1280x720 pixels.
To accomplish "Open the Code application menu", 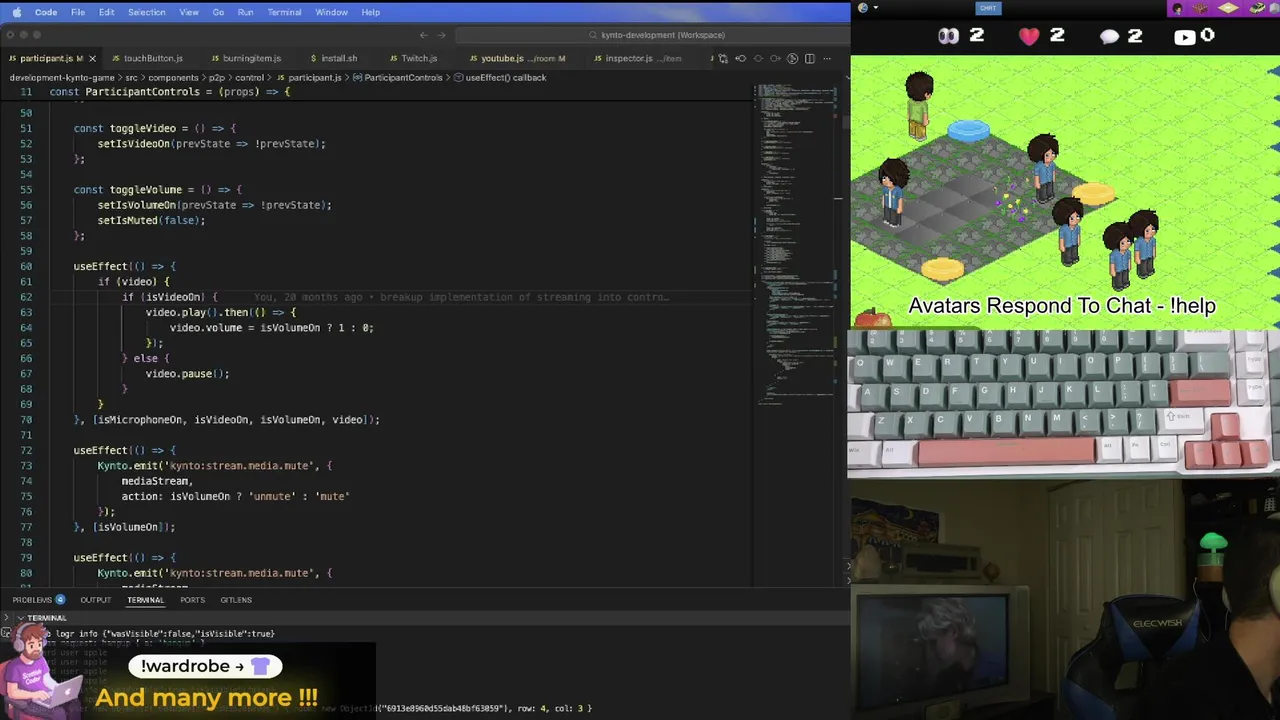I will (46, 12).
